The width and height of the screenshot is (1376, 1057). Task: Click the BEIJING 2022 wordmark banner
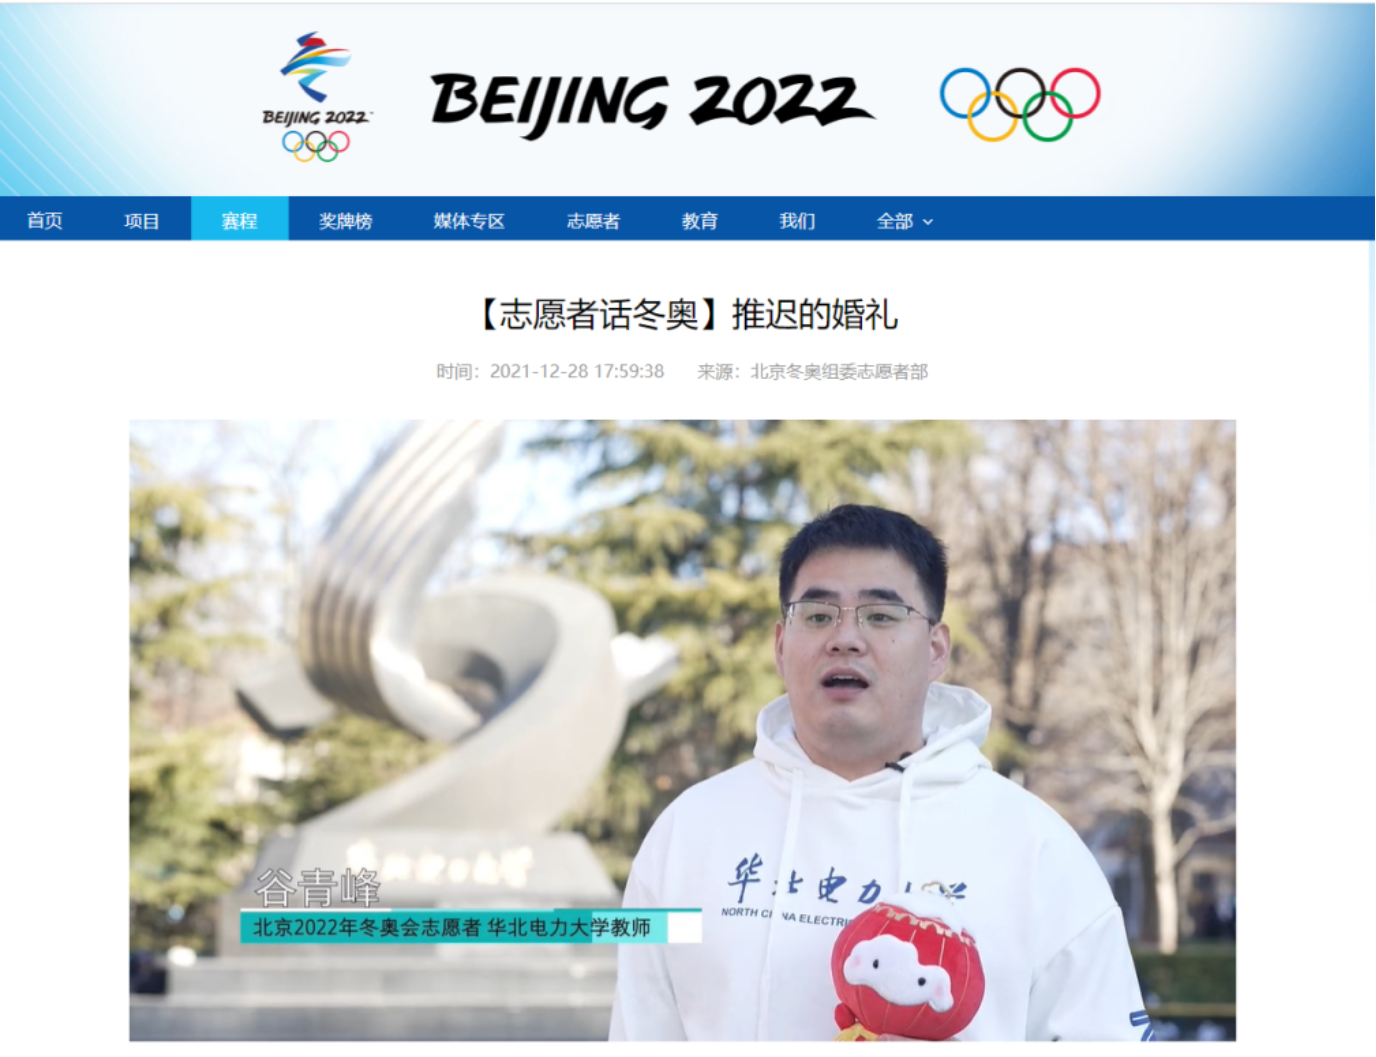652,104
